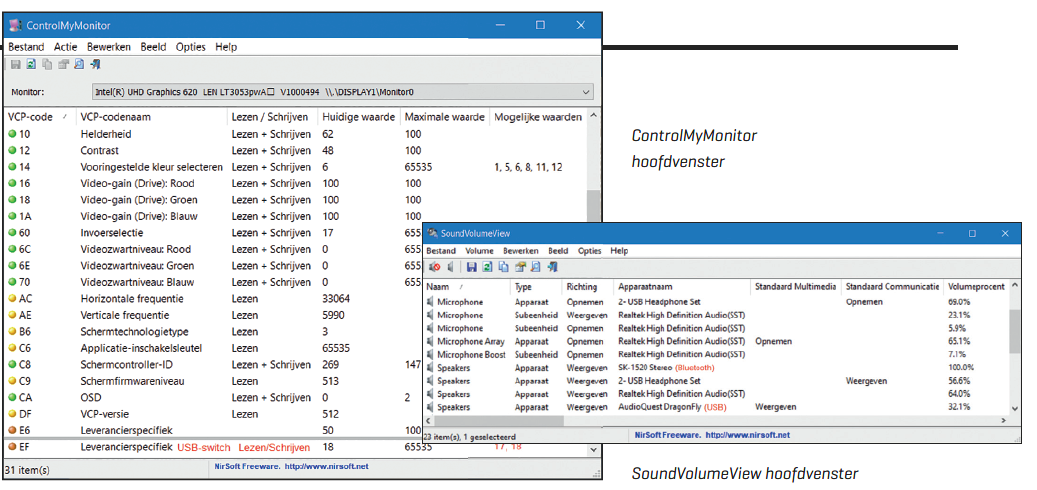The width and height of the screenshot is (1037, 490).
Task: Sort by Richting column header
Action: click(x=587, y=287)
